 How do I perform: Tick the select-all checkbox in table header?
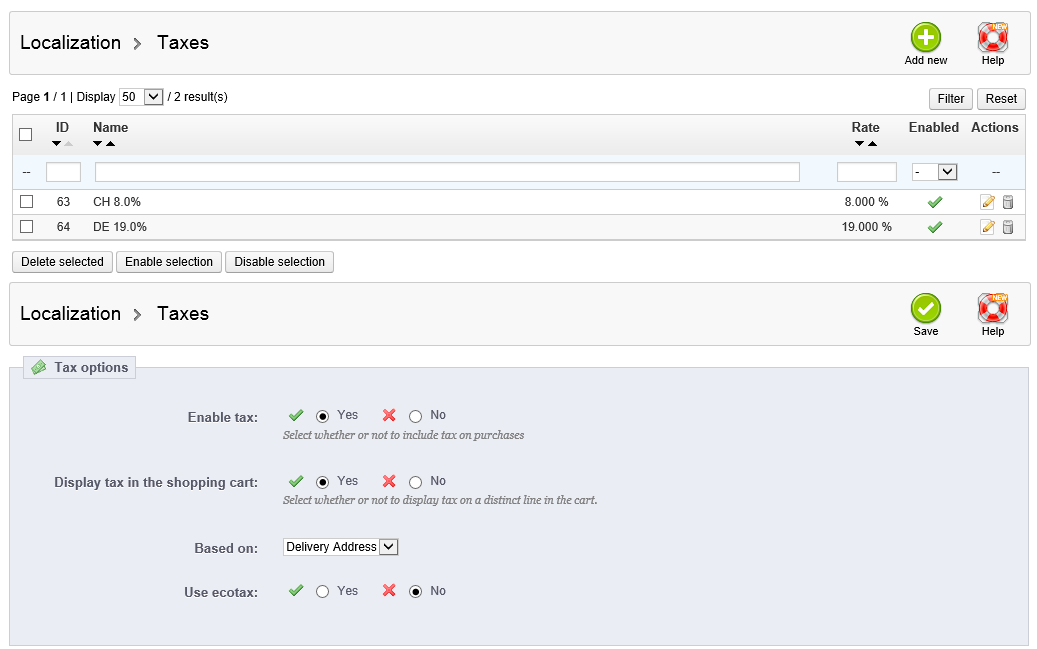[x=26, y=134]
